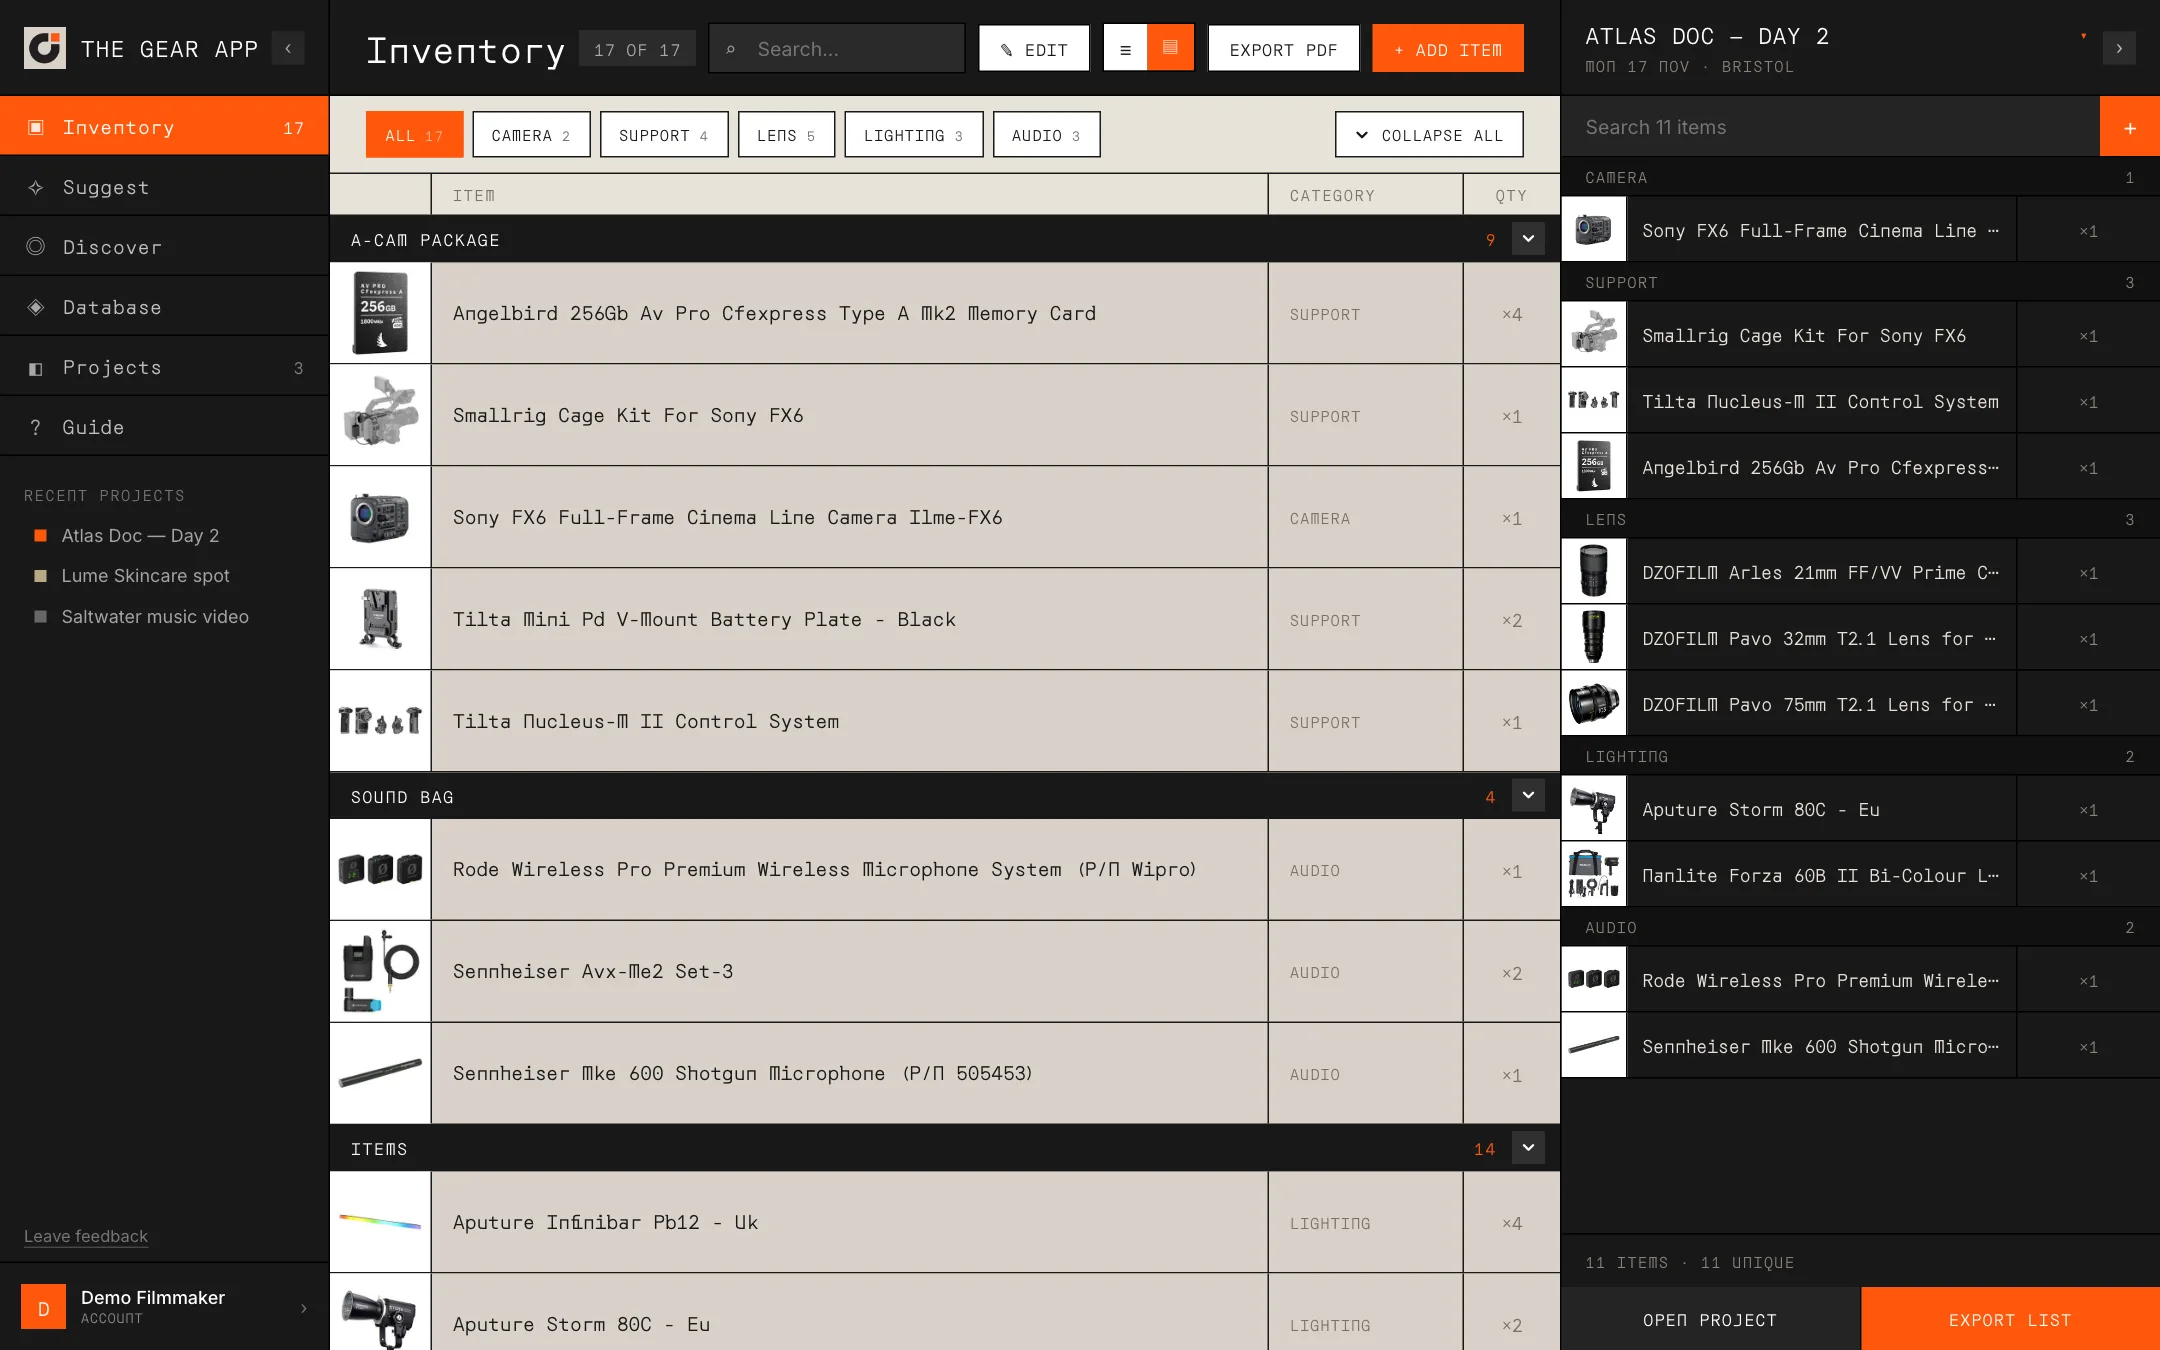Open Saltwater music video project

pyautogui.click(x=155, y=616)
